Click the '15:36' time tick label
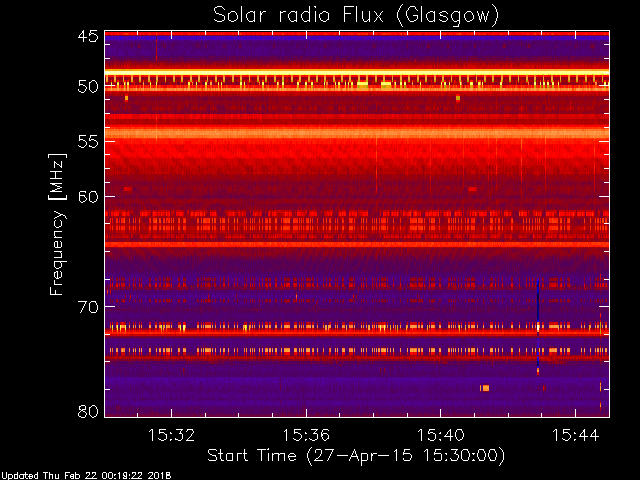Image resolution: width=640 pixels, height=480 pixels. tap(306, 435)
